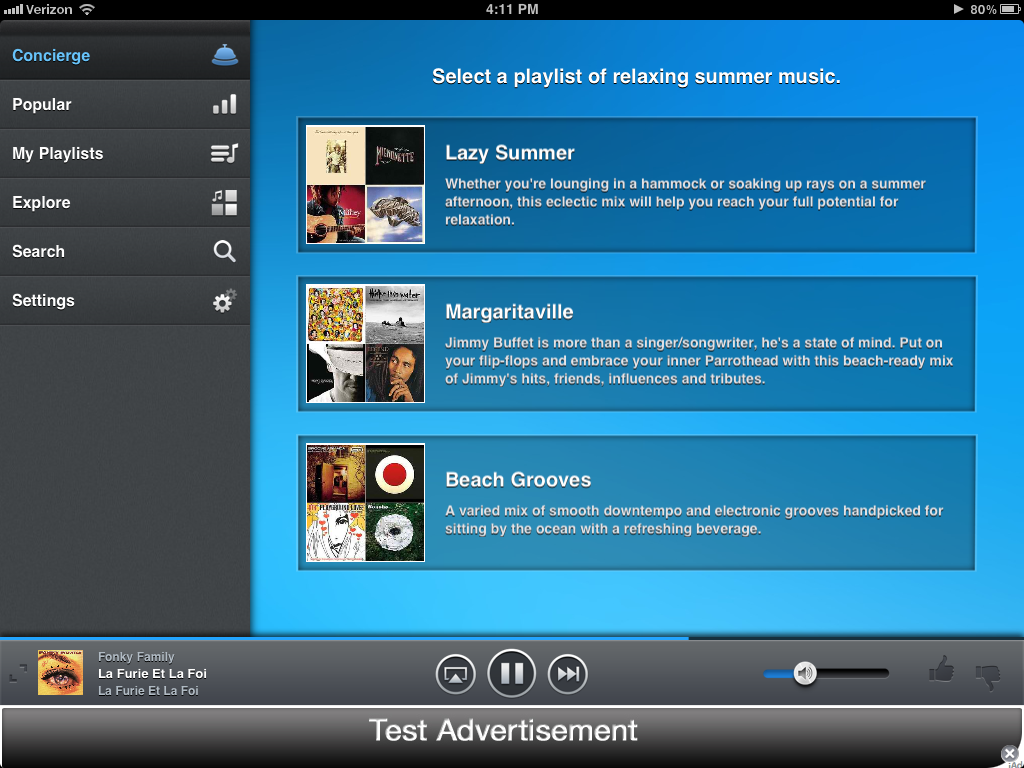Screen dimensions: 1024x768
Task: Open the AirPlay output picker
Action: tap(455, 674)
